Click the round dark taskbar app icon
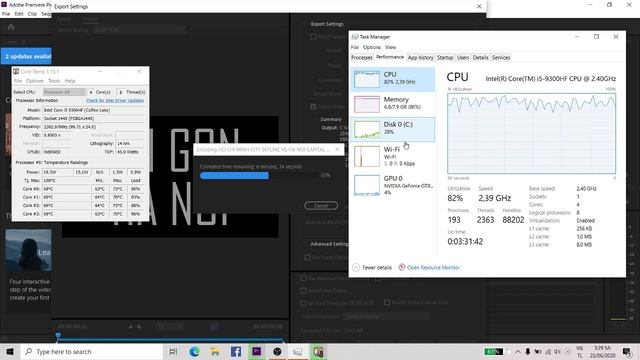The image size is (640, 360). click(277, 351)
